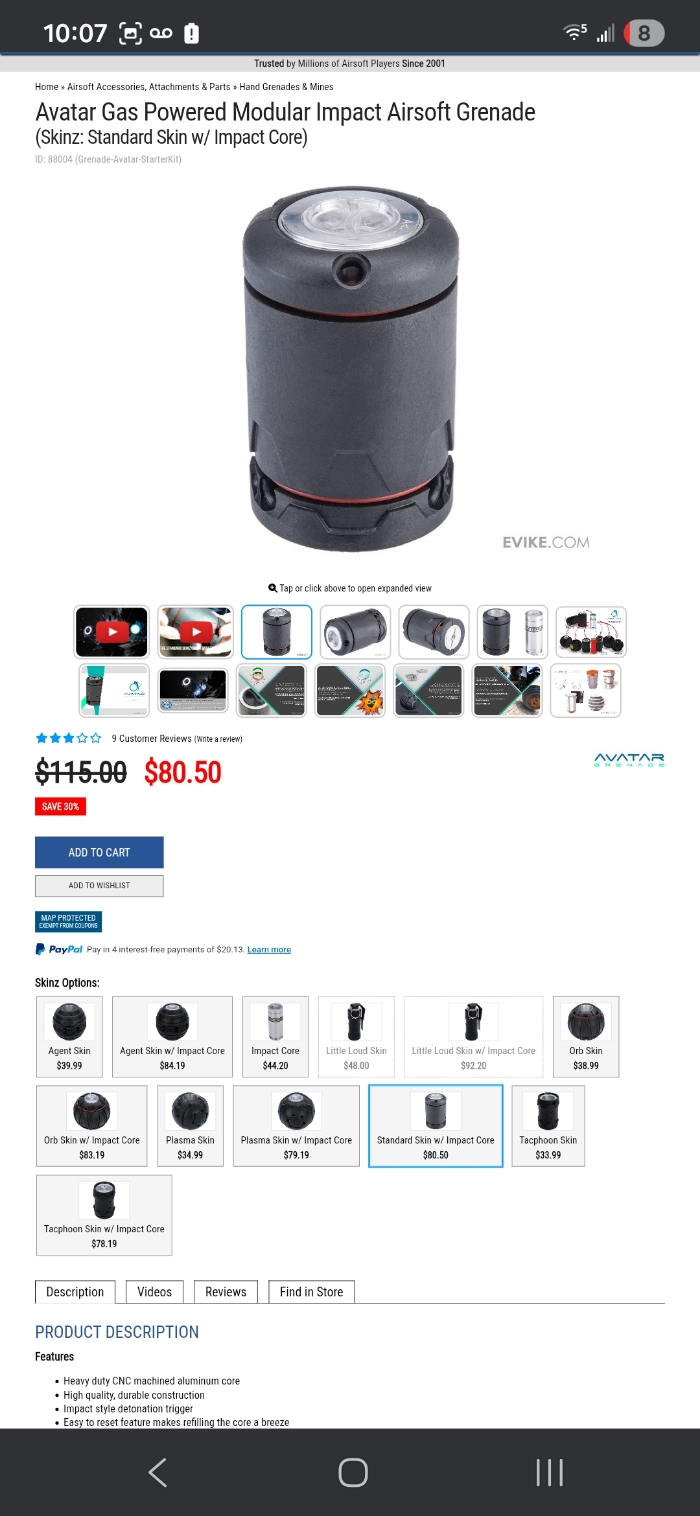Play the second YouTube video thumbnail

(x=195, y=632)
